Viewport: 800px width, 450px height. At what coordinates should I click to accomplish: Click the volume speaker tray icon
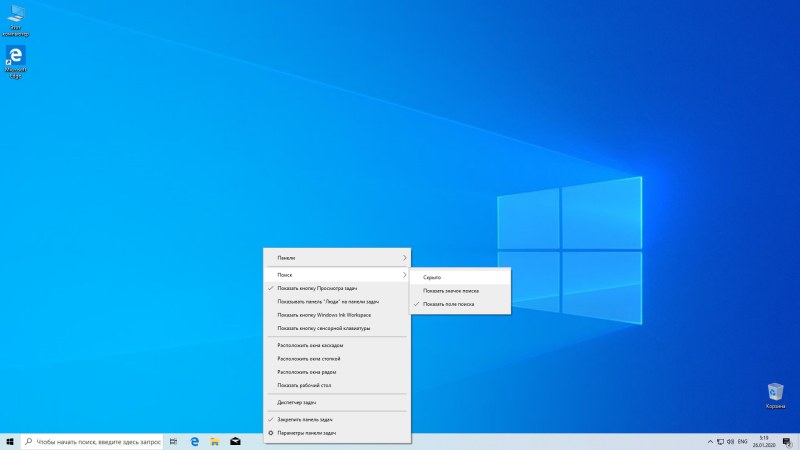point(730,441)
